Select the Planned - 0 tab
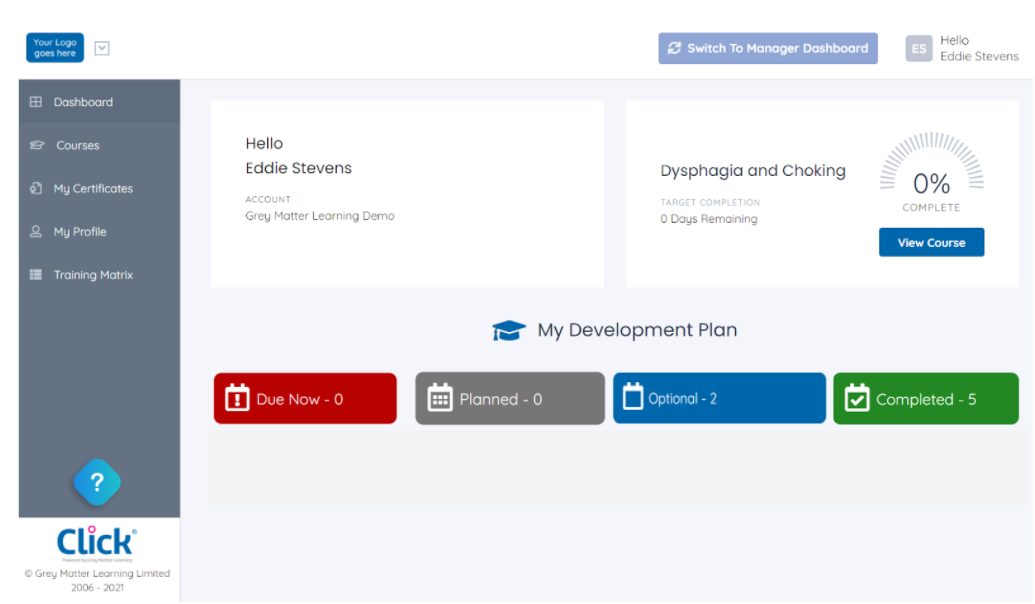 tap(510, 399)
